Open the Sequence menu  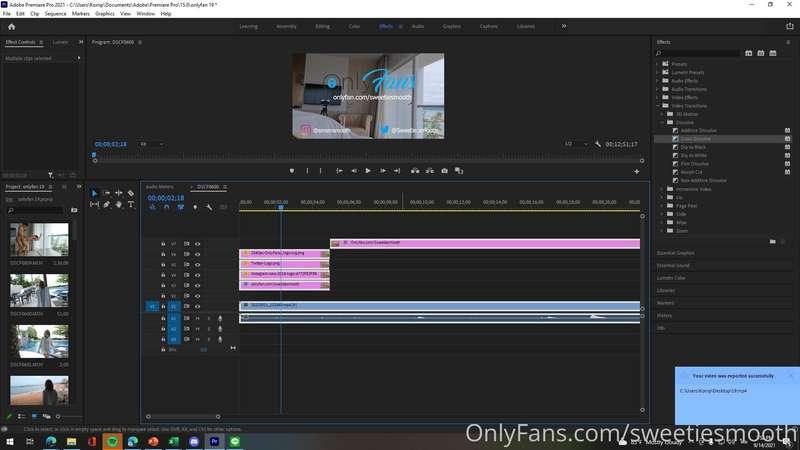(55, 14)
